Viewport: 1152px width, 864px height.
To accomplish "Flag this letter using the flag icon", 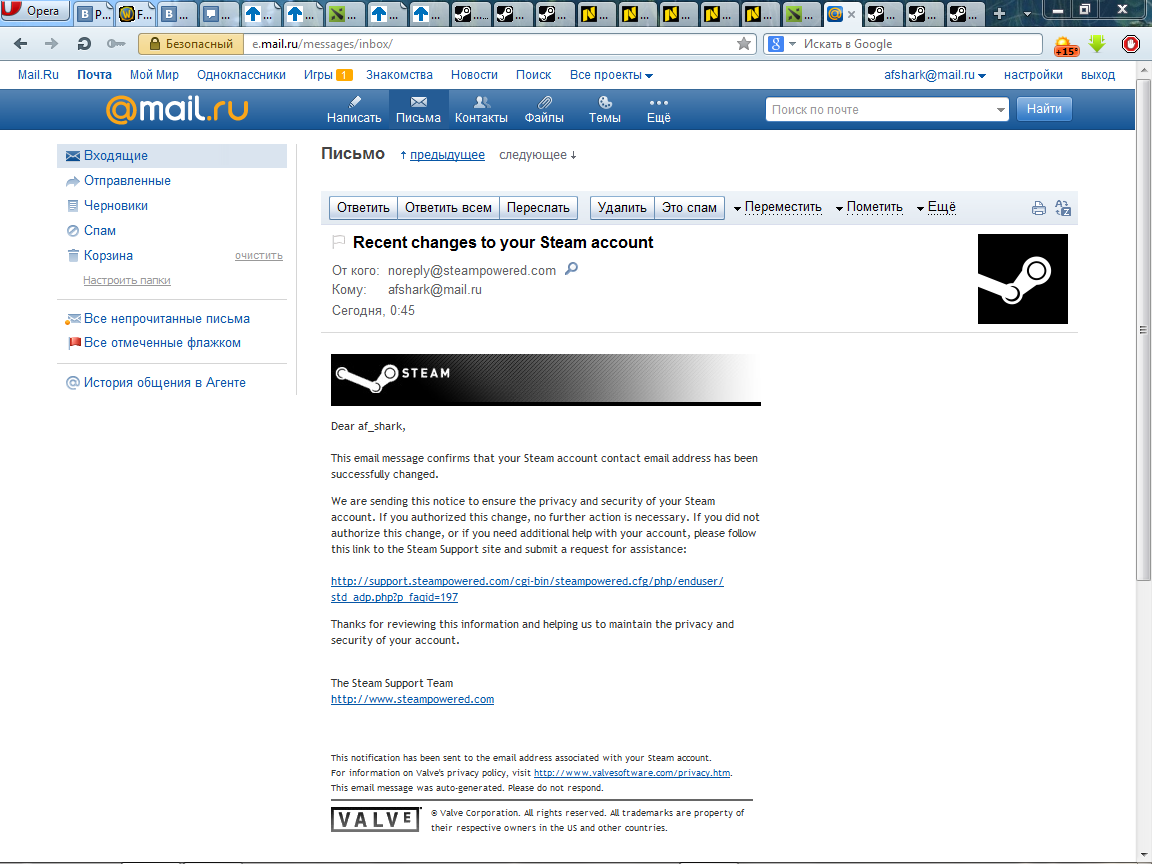I will [x=339, y=241].
